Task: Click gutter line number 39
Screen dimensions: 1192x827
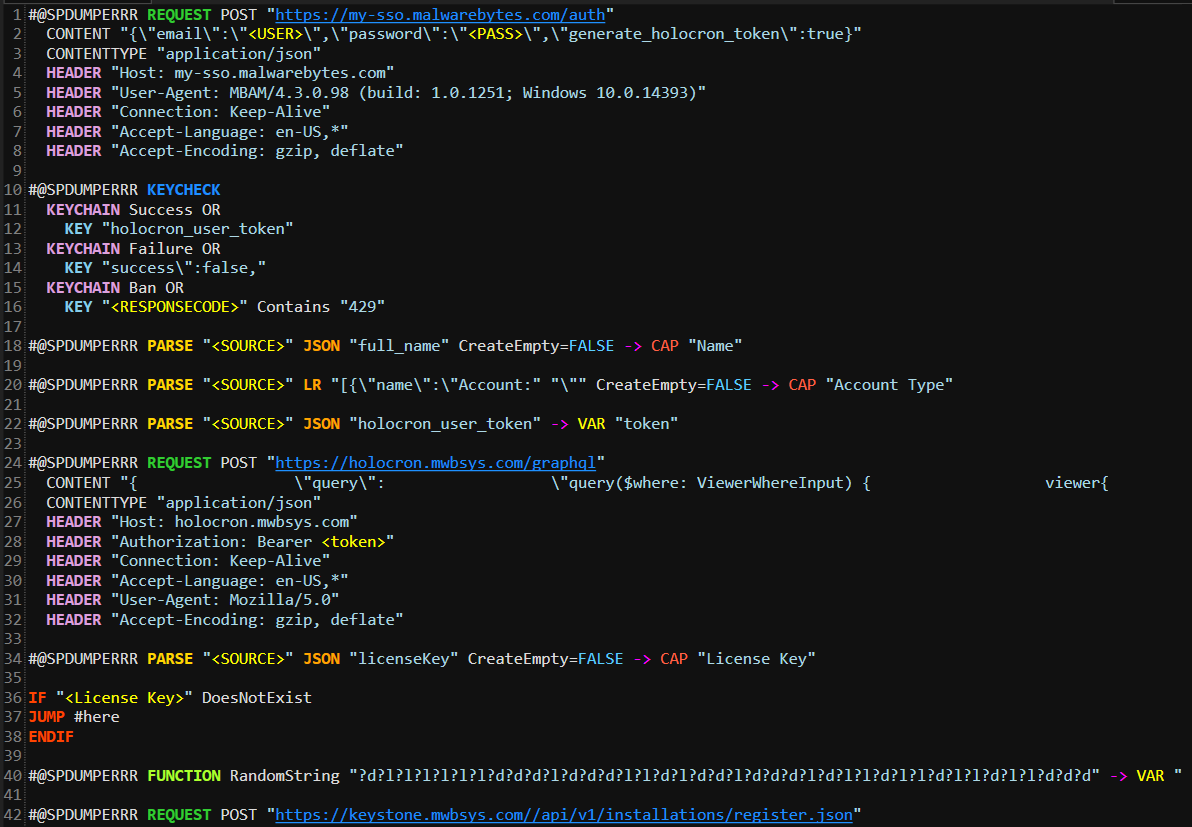Action: [13, 756]
